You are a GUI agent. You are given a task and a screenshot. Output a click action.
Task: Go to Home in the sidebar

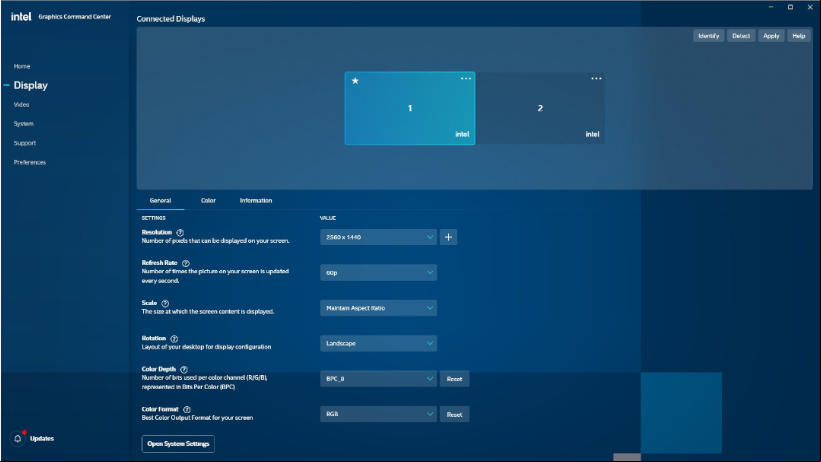coord(22,67)
